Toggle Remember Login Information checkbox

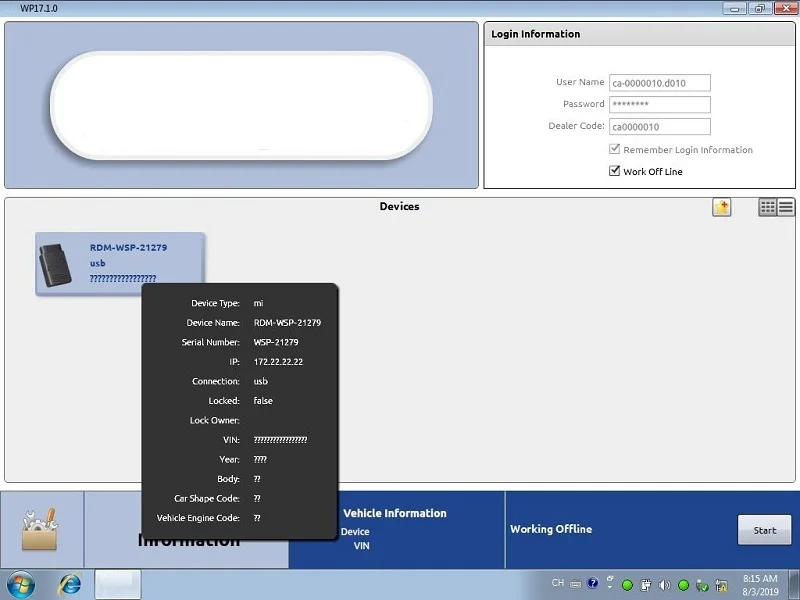point(614,149)
